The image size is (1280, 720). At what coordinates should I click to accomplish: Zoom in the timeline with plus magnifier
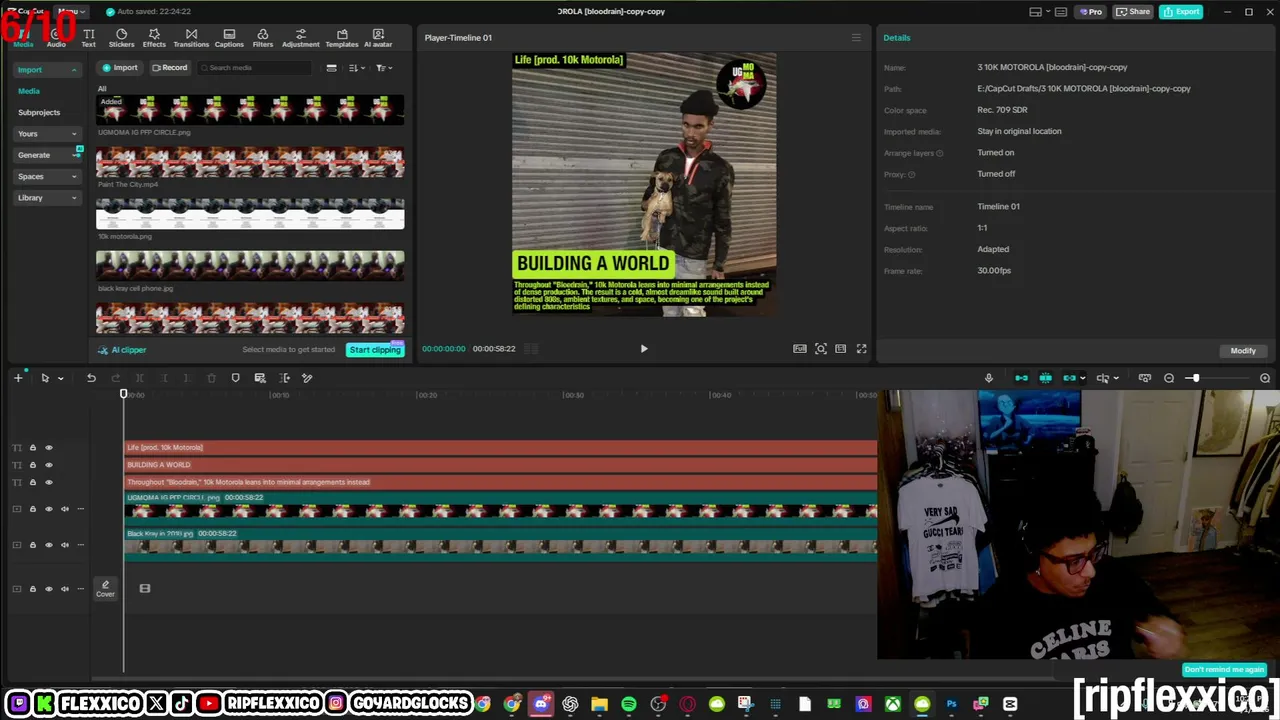pos(1265,378)
